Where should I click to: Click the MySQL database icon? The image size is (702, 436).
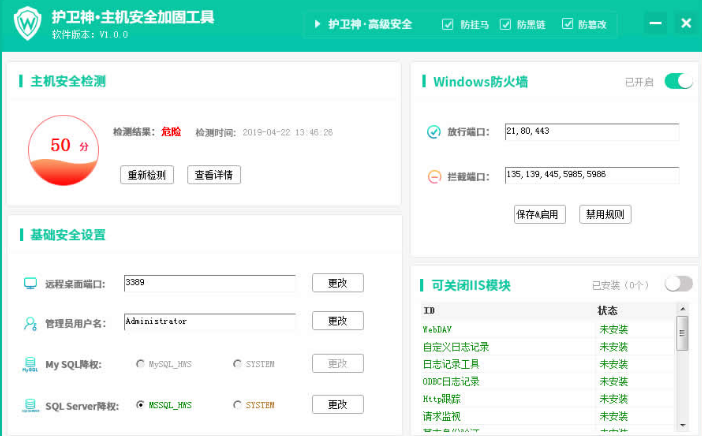[30, 365]
